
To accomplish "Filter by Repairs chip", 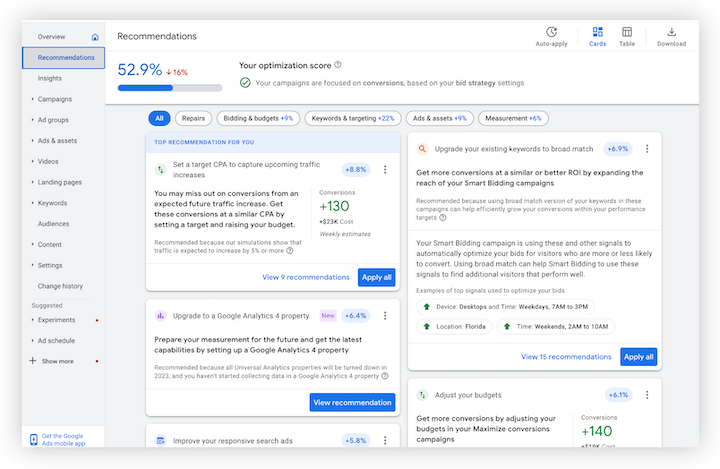I will coord(192,118).
